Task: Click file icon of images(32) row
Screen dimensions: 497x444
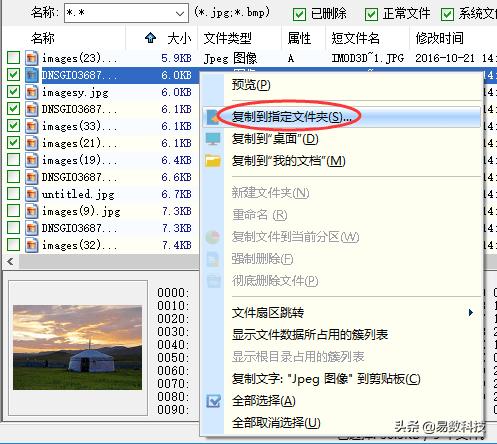Action: (31, 245)
